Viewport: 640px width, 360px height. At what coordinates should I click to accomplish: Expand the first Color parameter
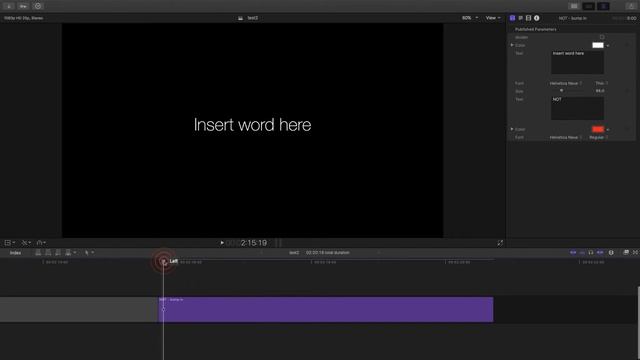coord(512,45)
